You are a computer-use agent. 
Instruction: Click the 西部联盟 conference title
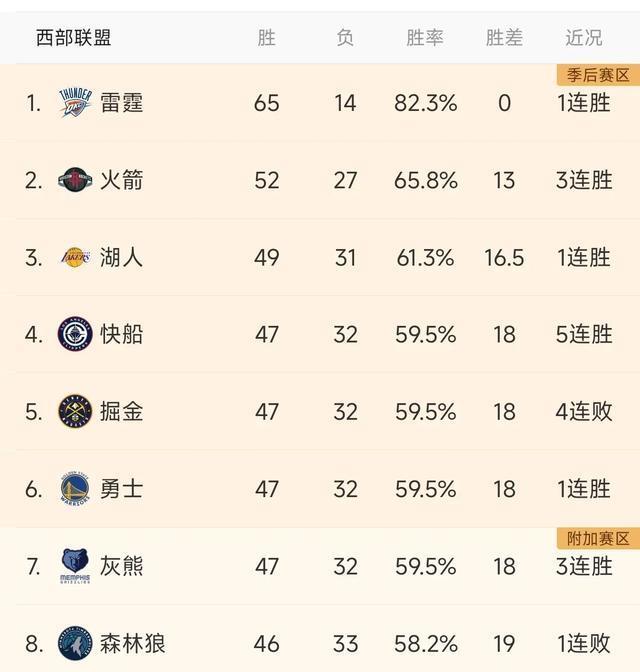point(74,38)
